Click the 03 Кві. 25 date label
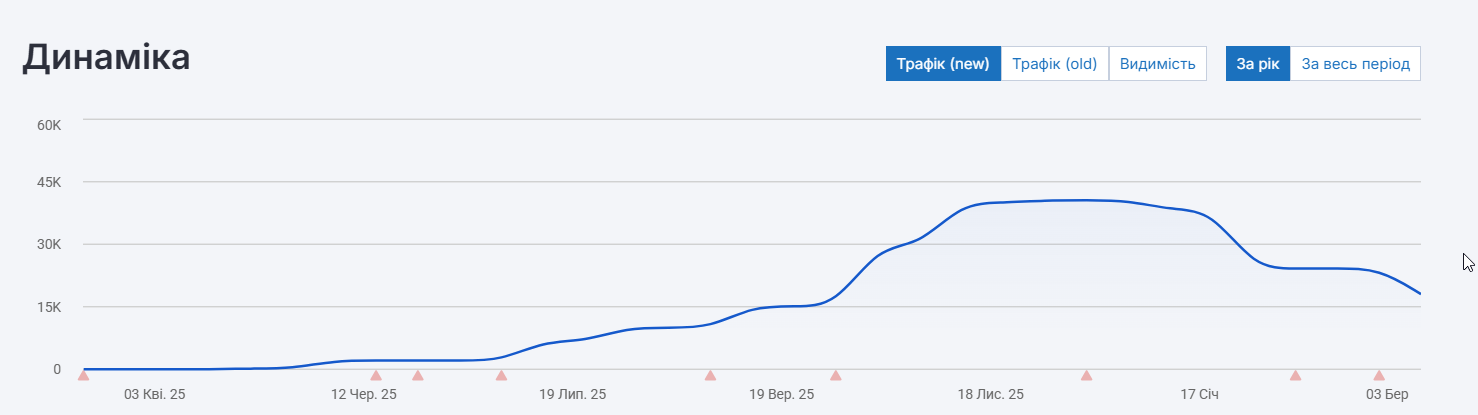Viewport: 1478px width, 415px height. pyautogui.click(x=154, y=395)
